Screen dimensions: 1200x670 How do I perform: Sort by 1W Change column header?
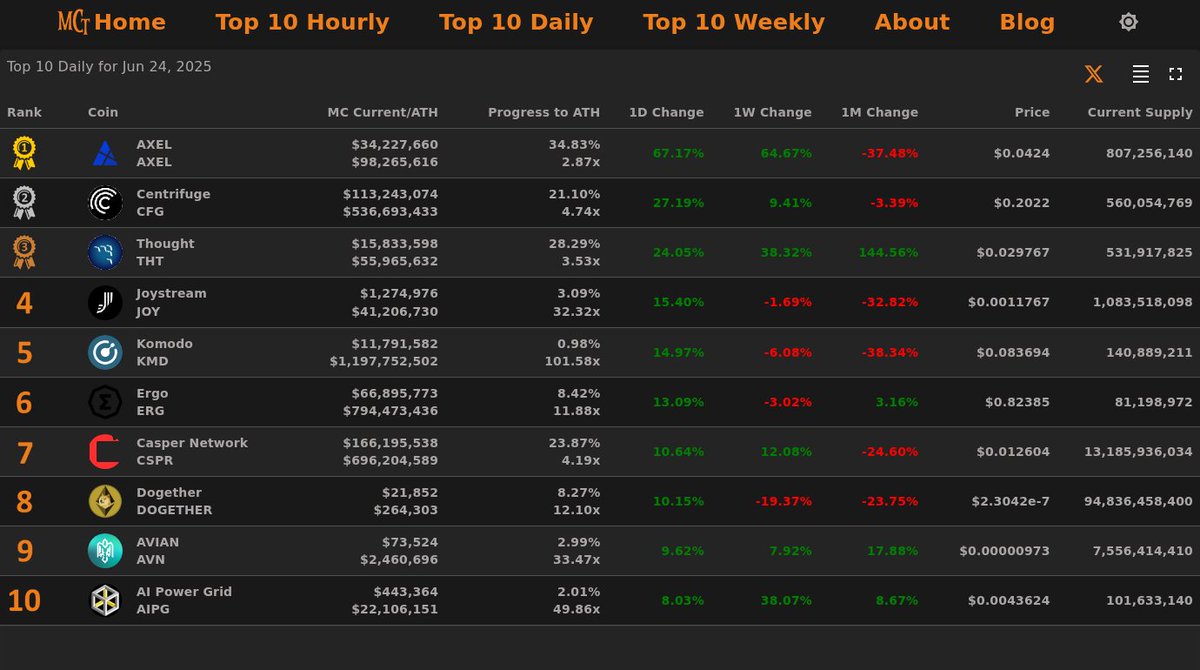click(772, 113)
